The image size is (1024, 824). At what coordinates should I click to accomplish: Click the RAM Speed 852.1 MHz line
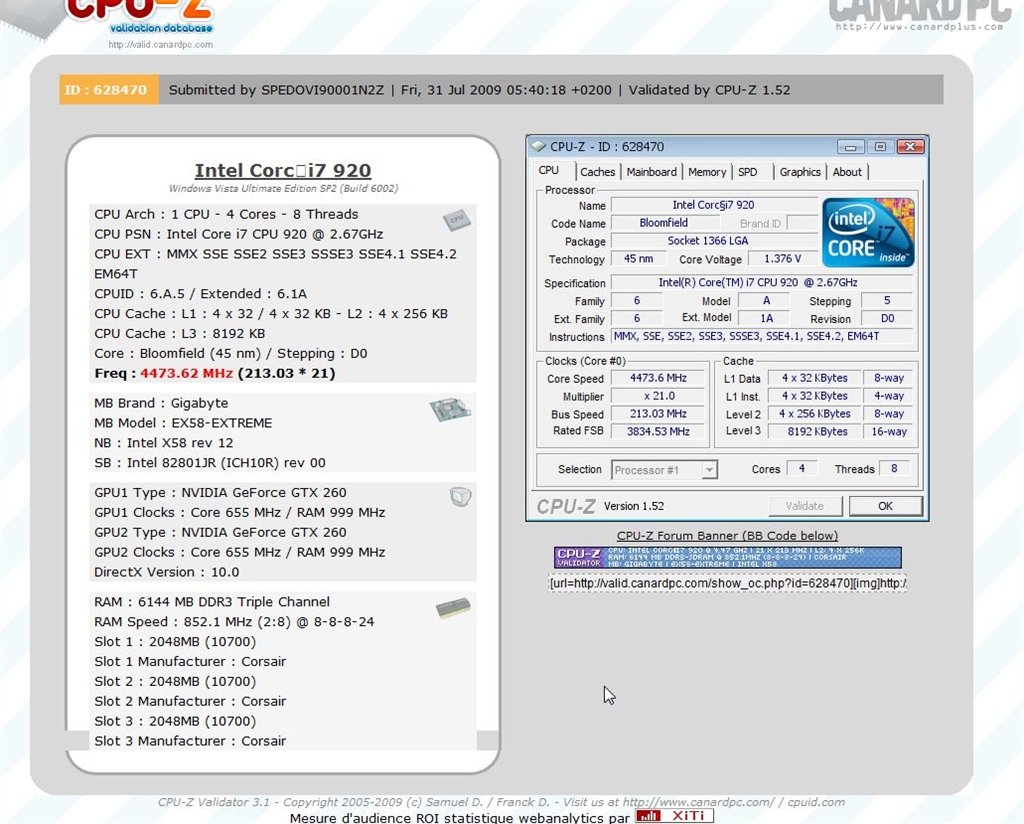[x=234, y=622]
